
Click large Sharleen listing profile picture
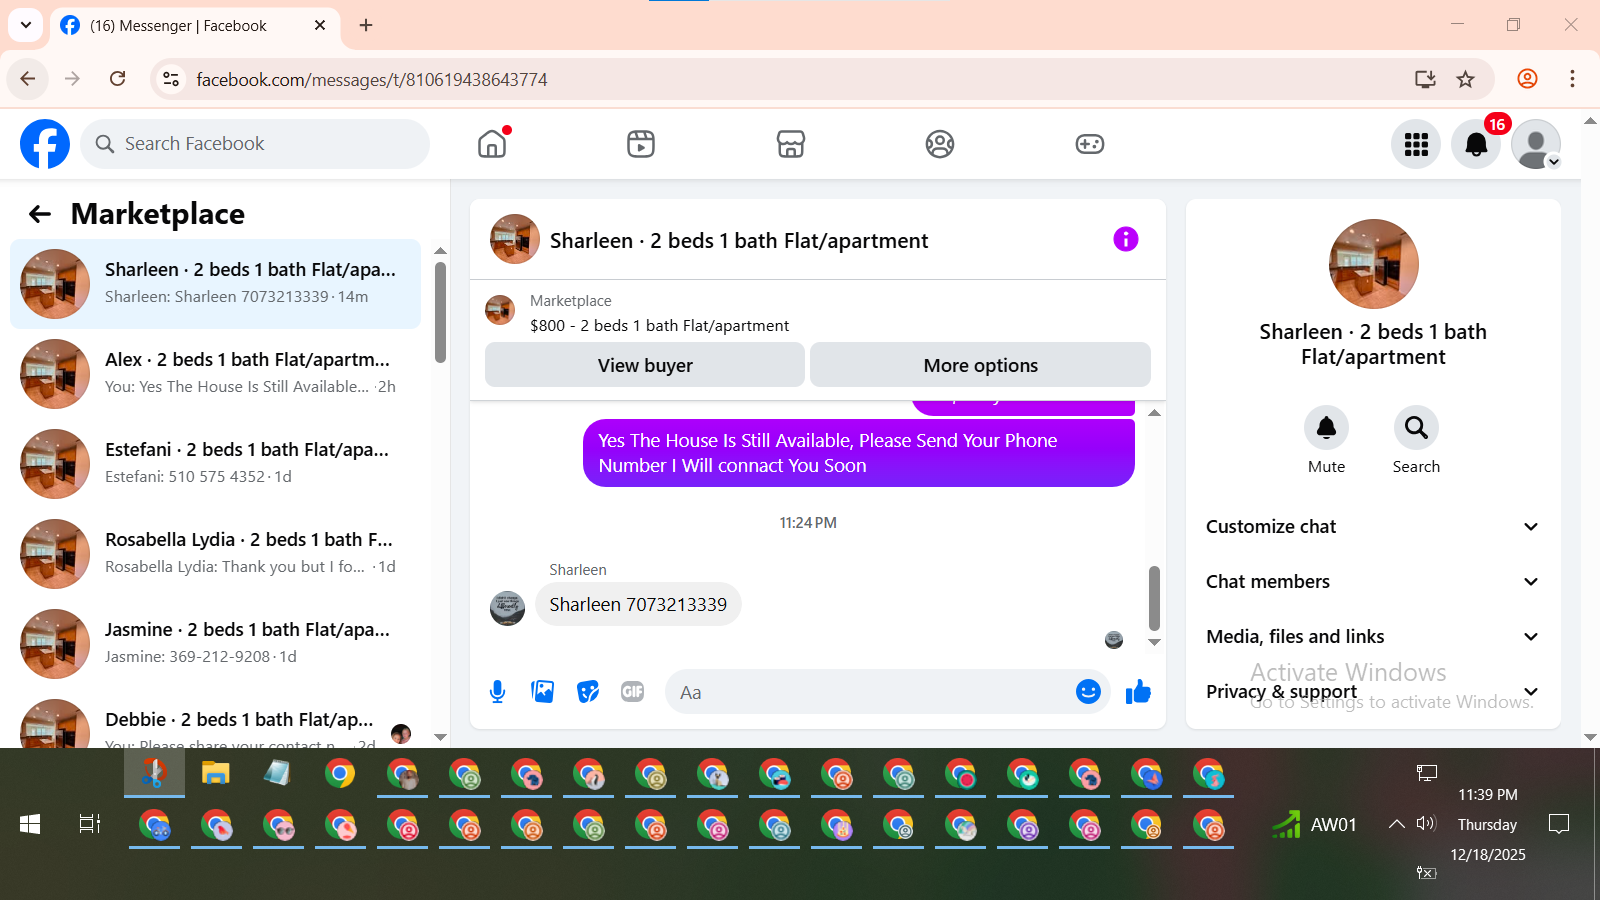1373,264
